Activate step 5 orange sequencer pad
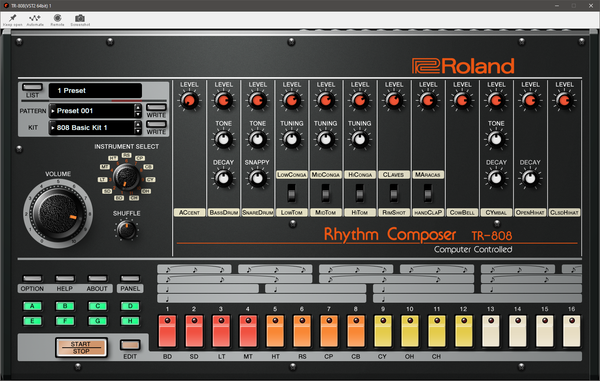Image resolution: width=600 pixels, height=381 pixels. [275, 331]
